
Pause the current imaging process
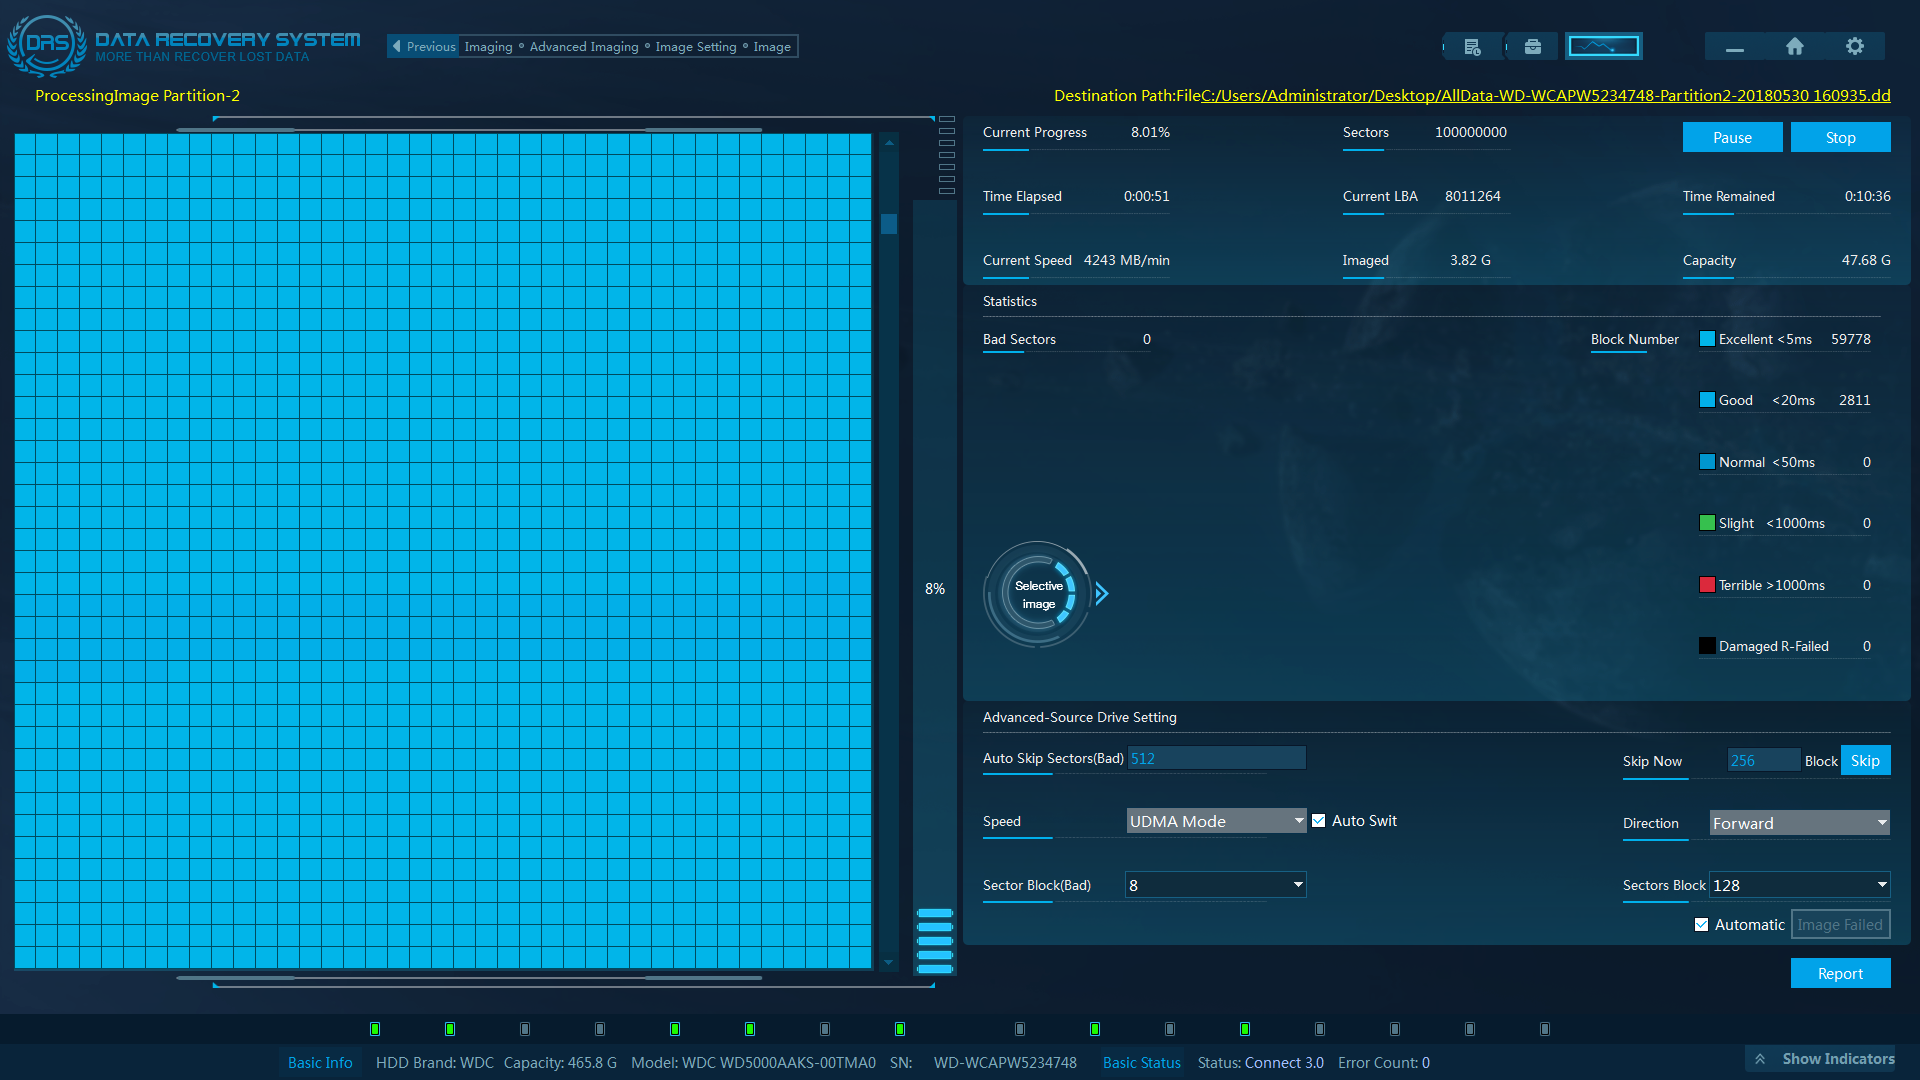1732,137
